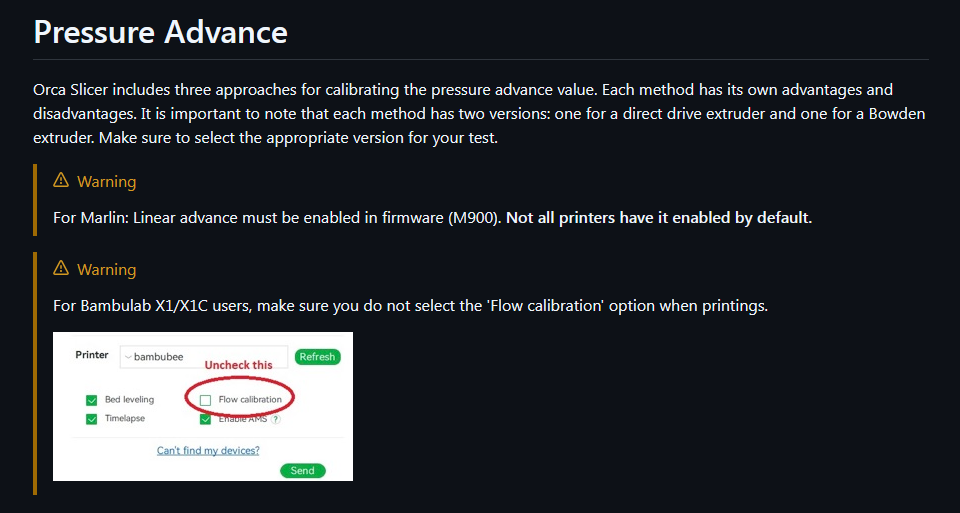Toggle the Timelapse checkbox
Viewport: 960px width, 513px height.
(92, 419)
